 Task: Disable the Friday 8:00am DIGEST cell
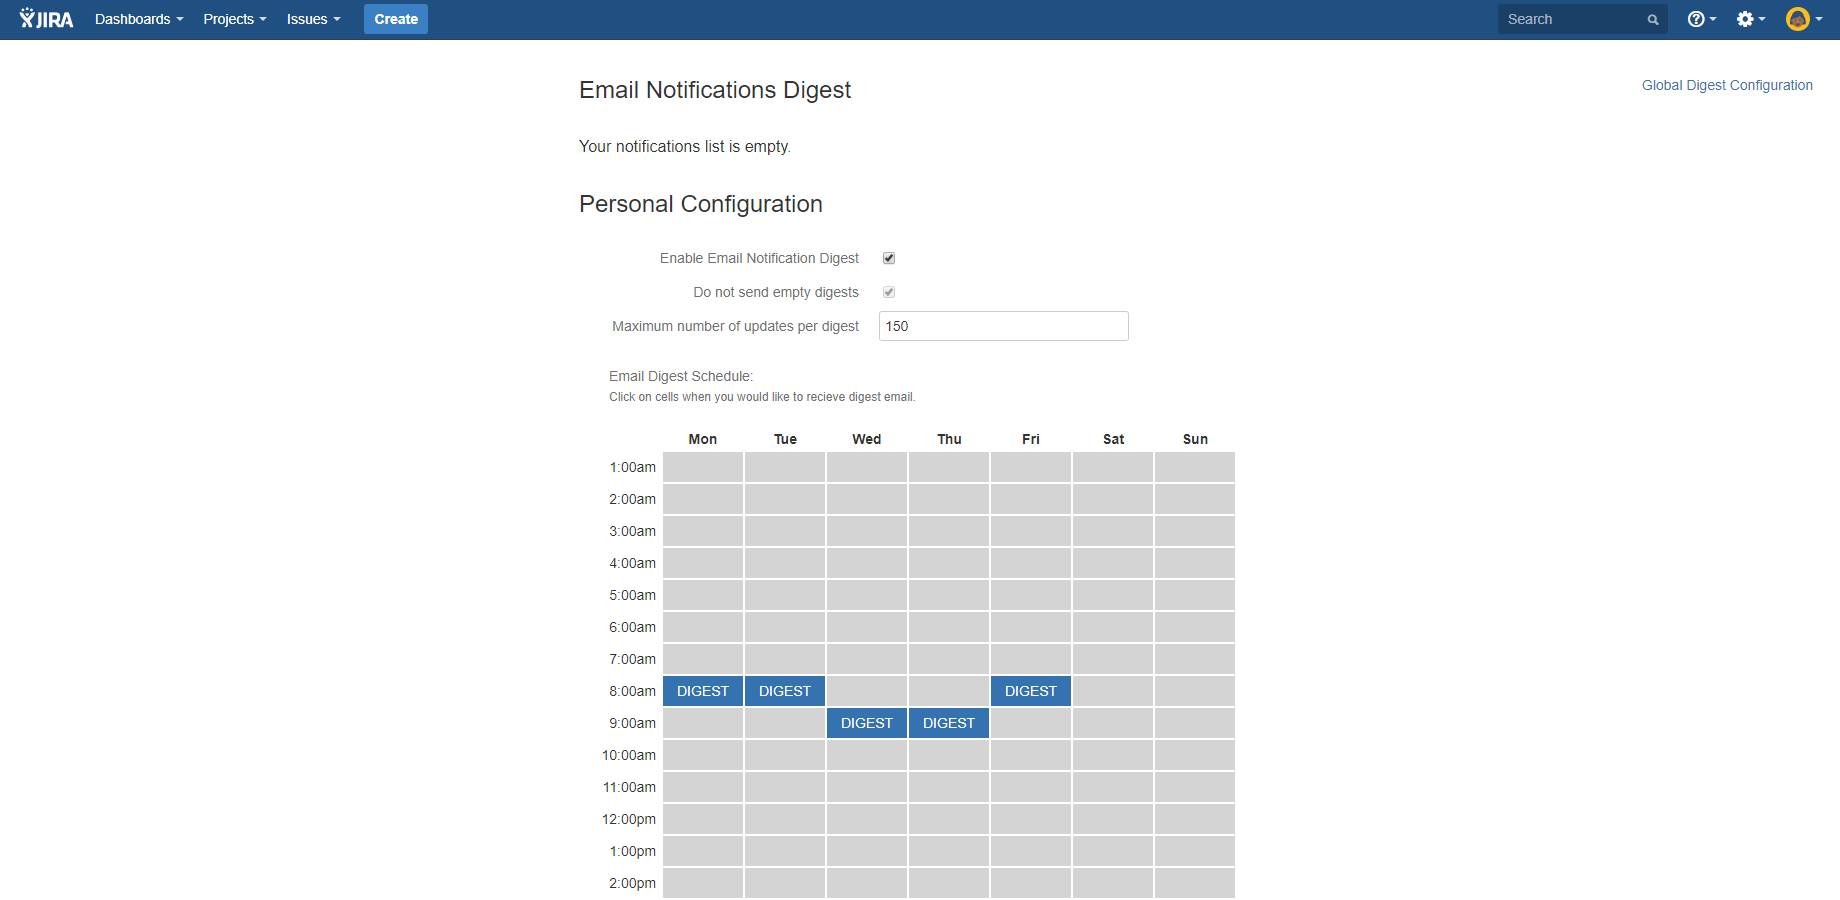(x=1031, y=691)
